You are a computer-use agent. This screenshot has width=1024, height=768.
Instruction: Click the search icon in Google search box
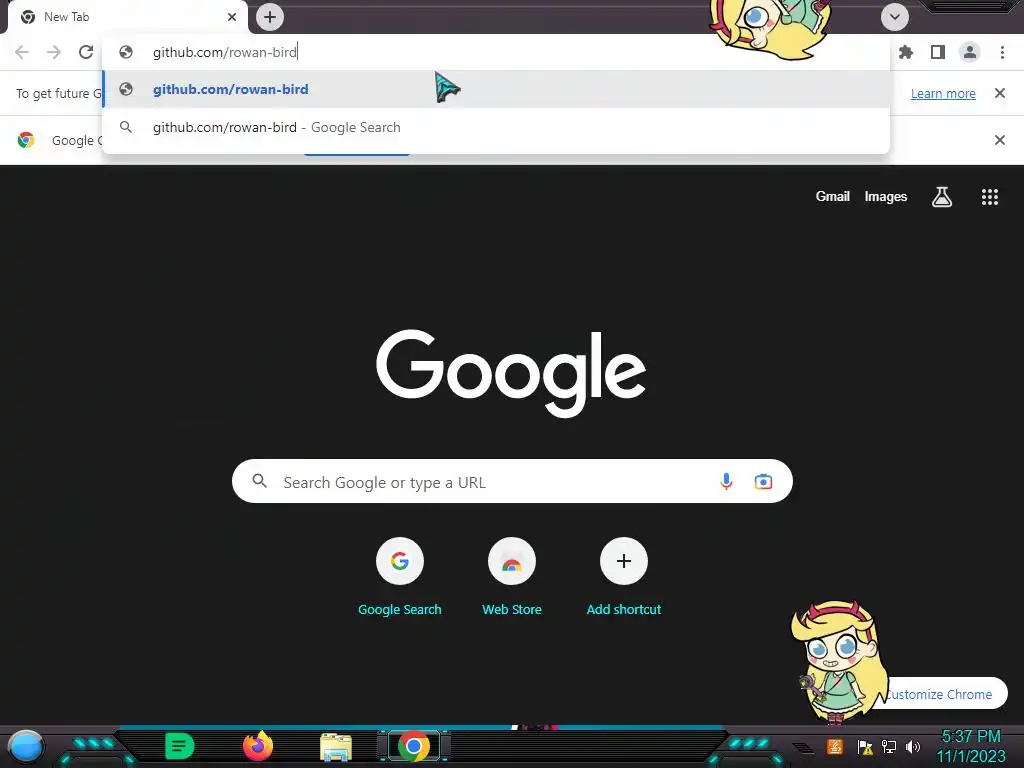coord(259,481)
